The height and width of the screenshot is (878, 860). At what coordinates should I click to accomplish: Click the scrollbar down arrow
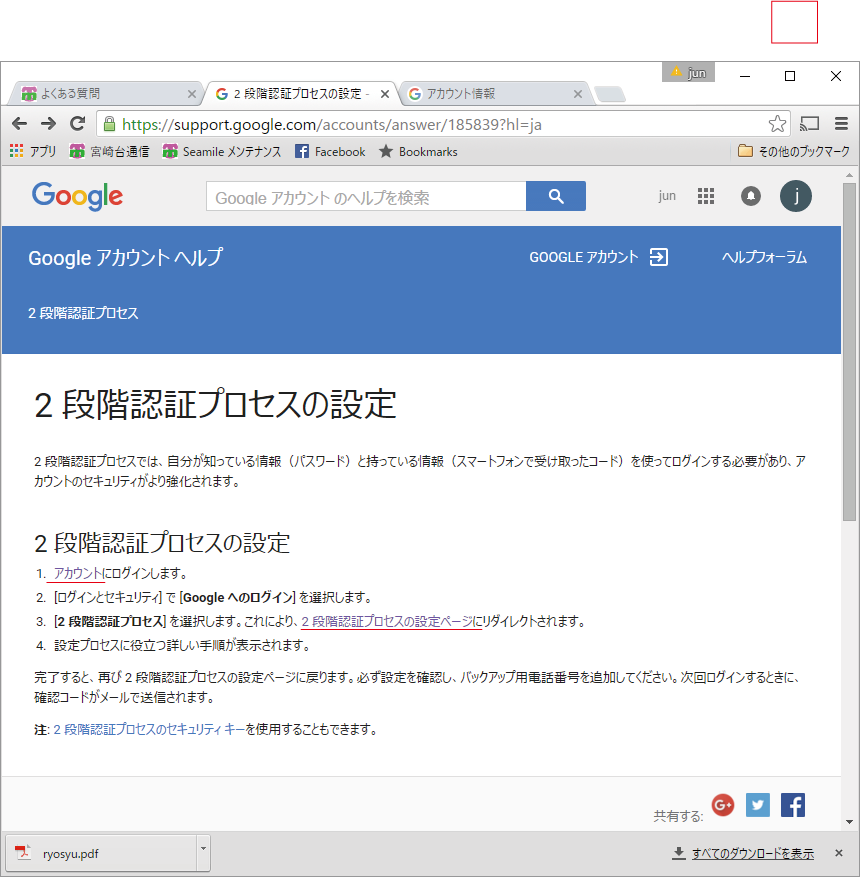(x=849, y=822)
